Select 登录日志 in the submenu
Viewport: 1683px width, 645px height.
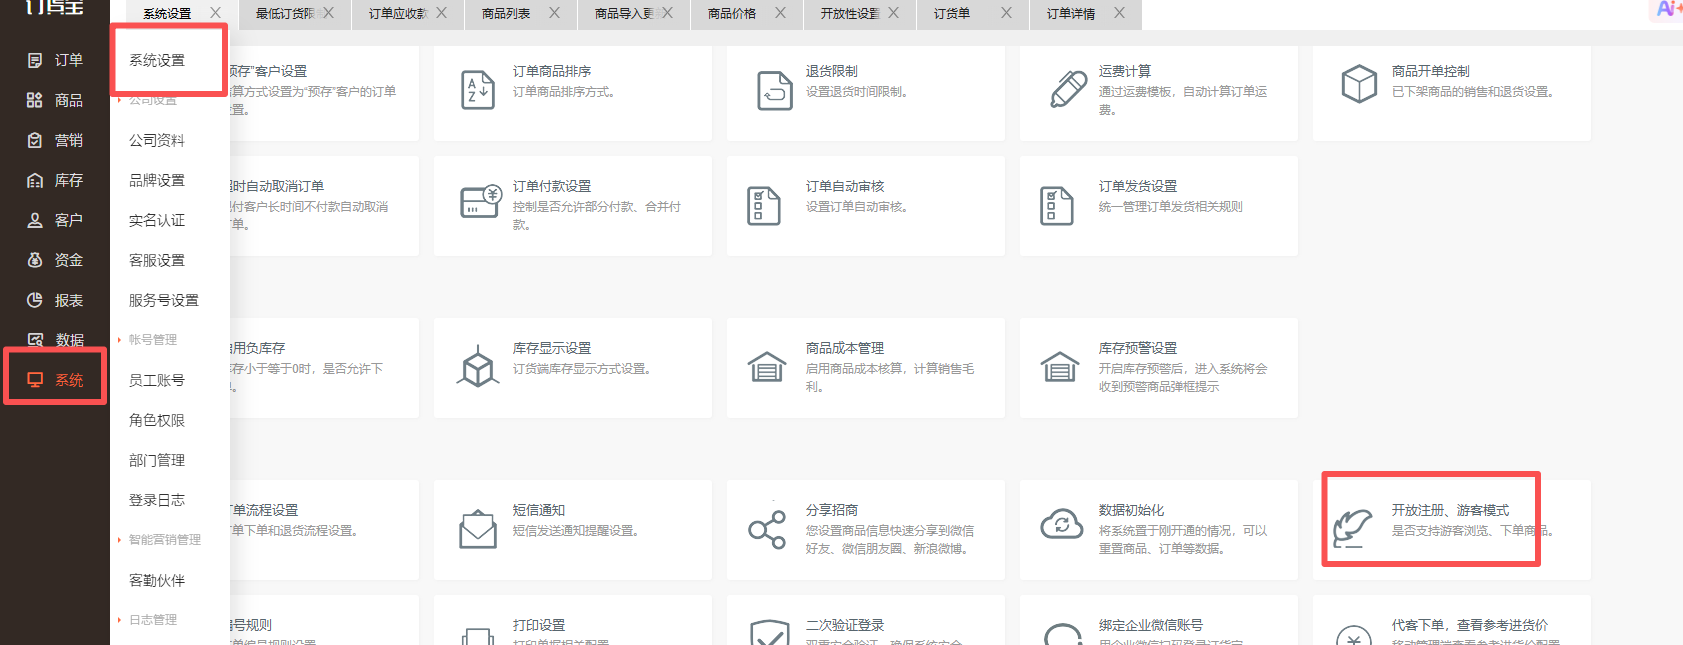pos(157,500)
